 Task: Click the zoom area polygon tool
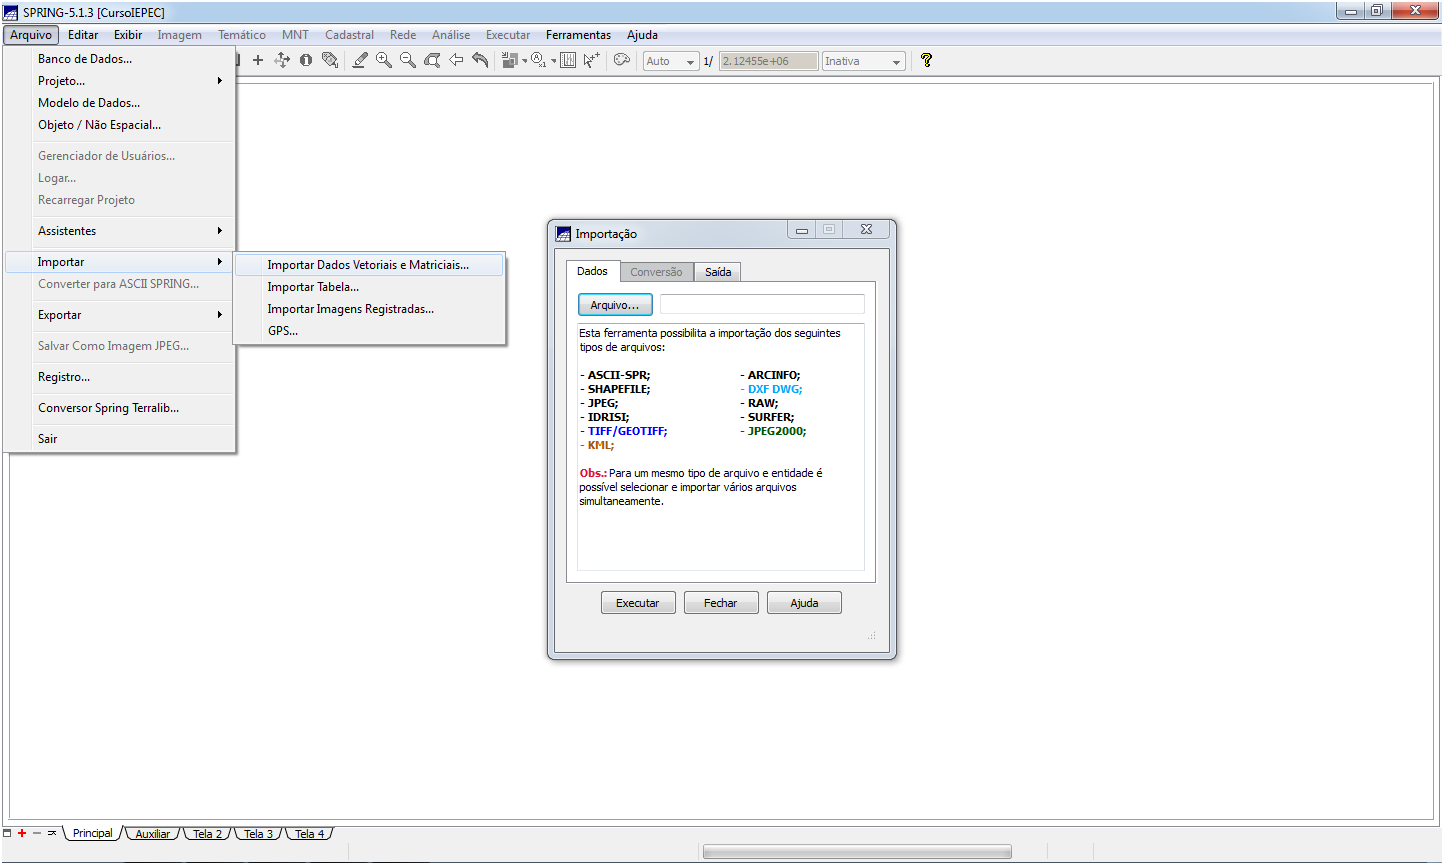click(x=432, y=60)
